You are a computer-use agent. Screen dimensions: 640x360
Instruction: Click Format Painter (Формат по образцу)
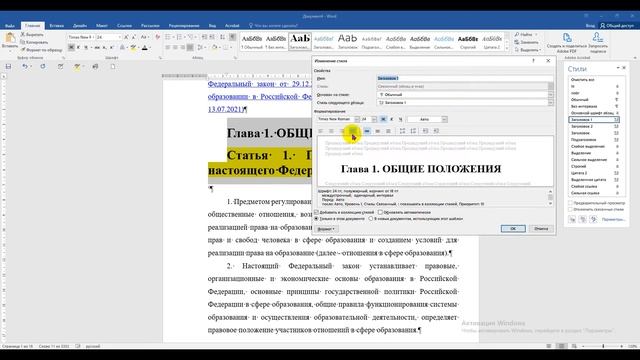(x=42, y=50)
